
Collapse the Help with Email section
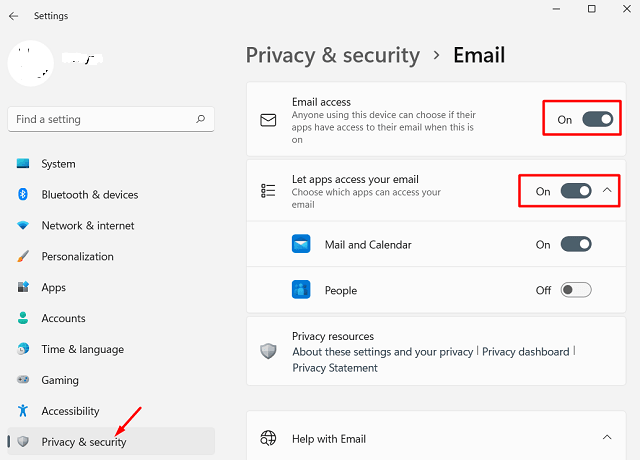click(607, 438)
